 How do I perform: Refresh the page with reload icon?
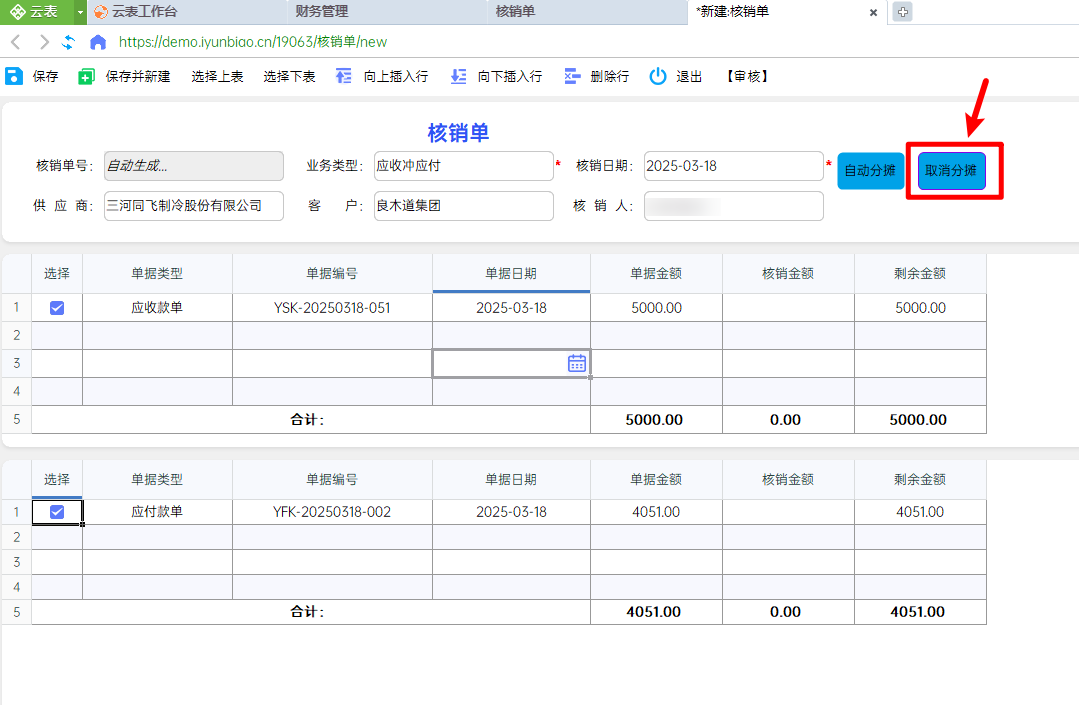tap(68, 42)
